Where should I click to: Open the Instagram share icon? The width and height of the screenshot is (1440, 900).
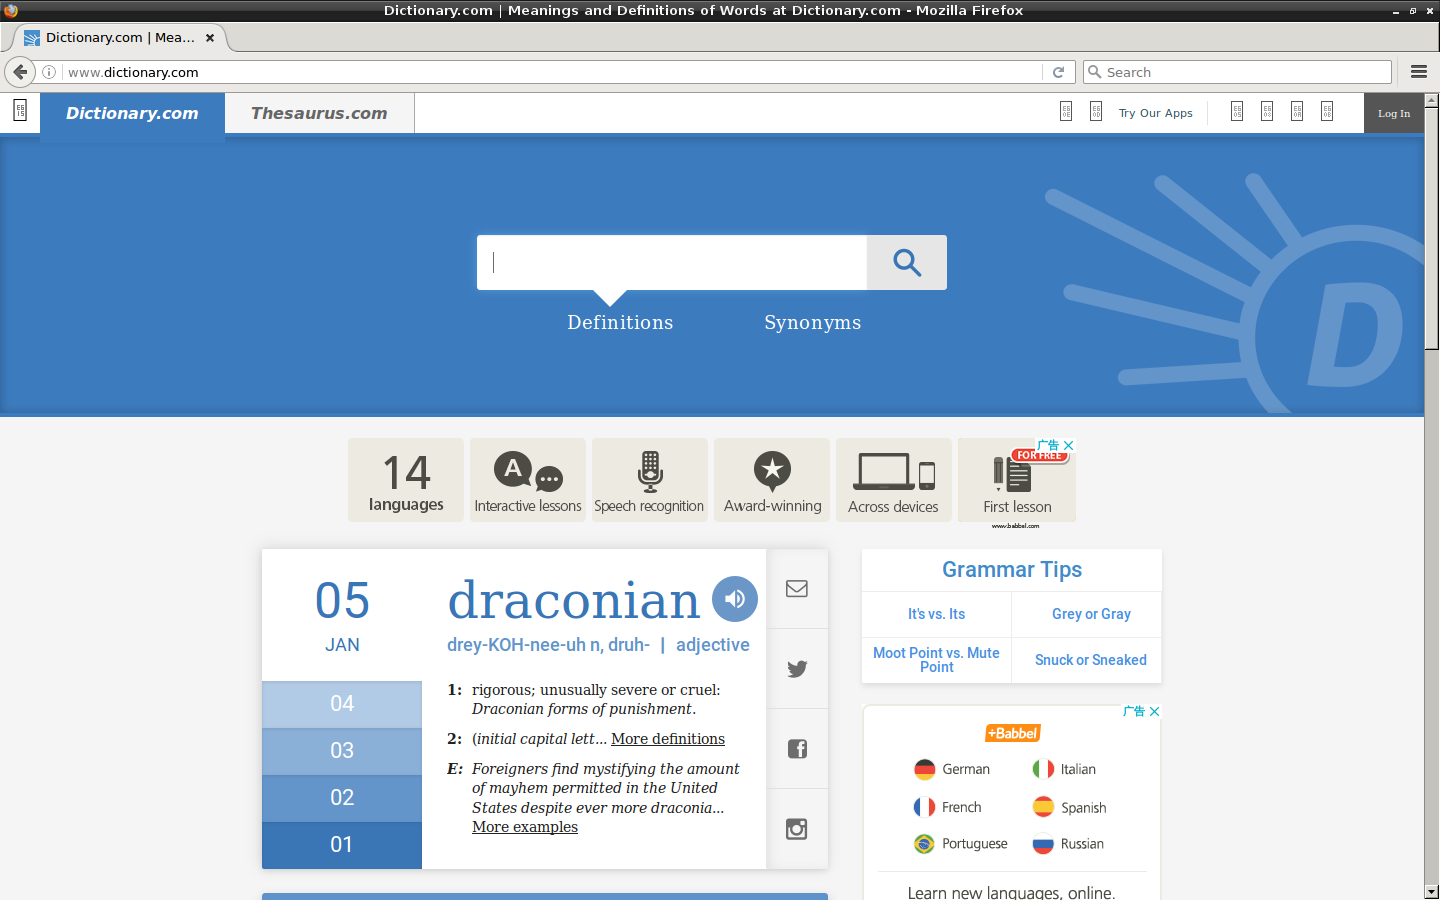pyautogui.click(x=797, y=829)
